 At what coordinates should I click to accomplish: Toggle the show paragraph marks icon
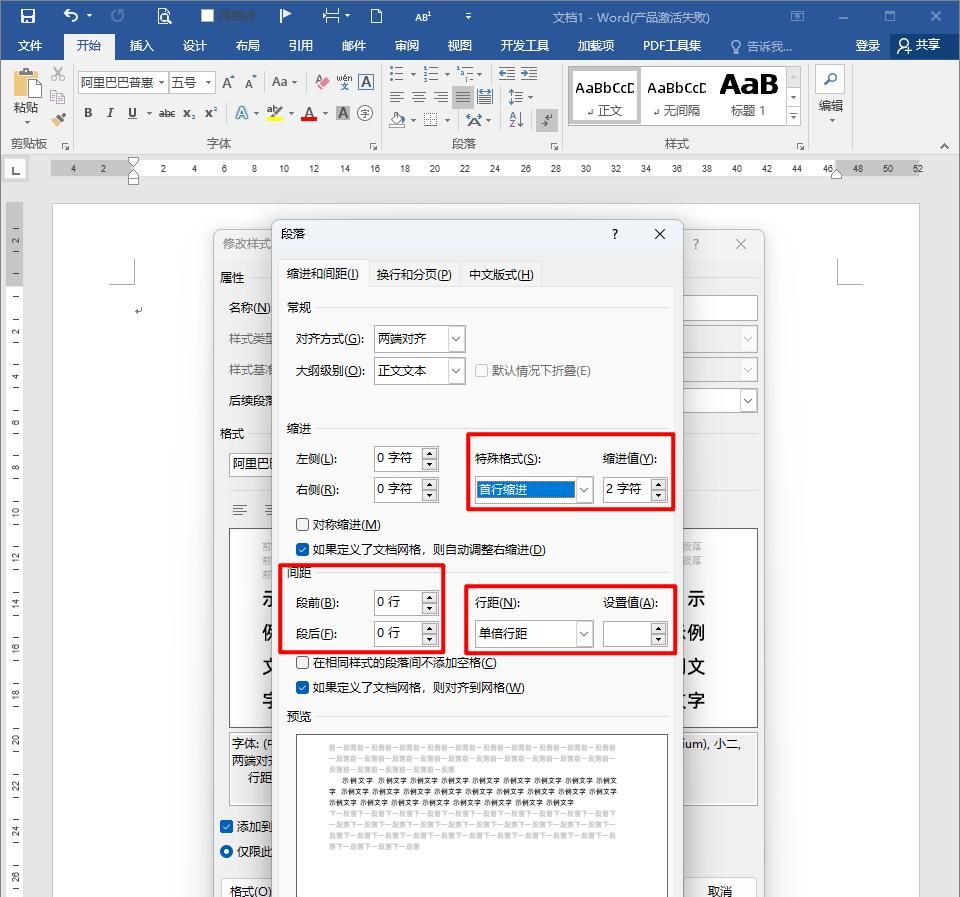point(547,120)
